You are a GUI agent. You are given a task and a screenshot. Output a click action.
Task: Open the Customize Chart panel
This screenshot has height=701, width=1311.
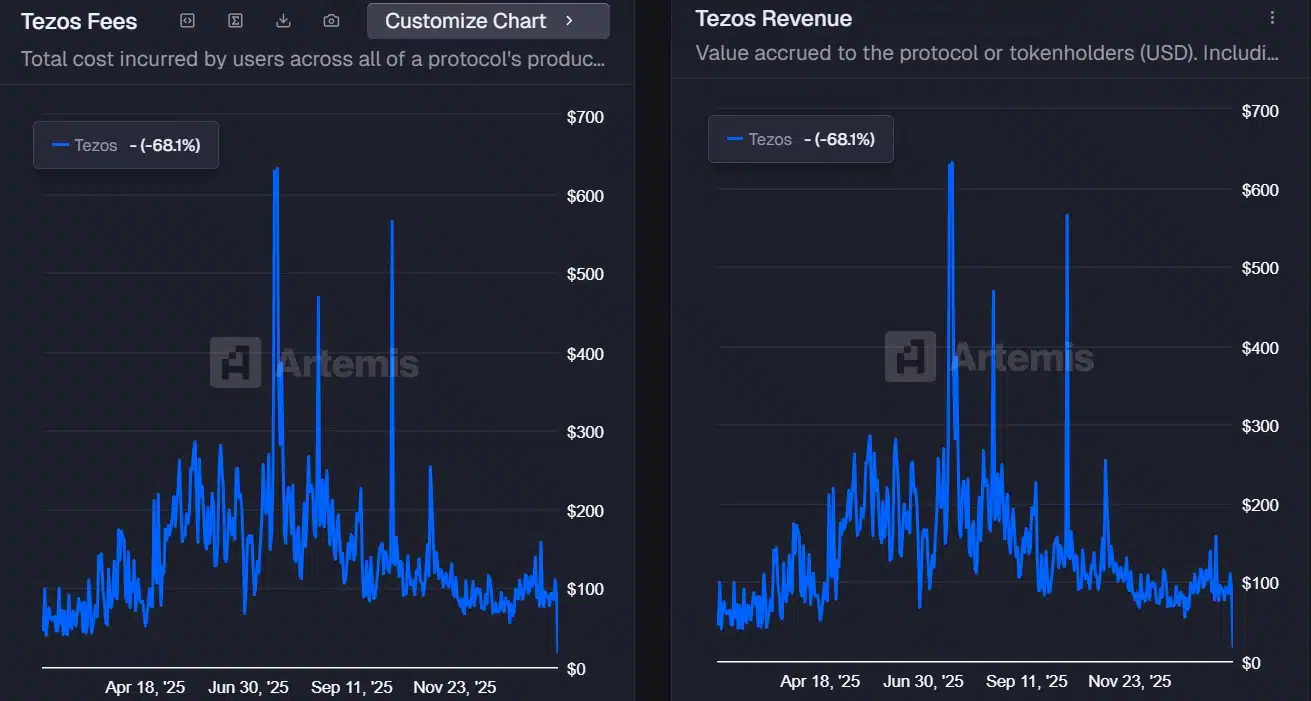488,21
